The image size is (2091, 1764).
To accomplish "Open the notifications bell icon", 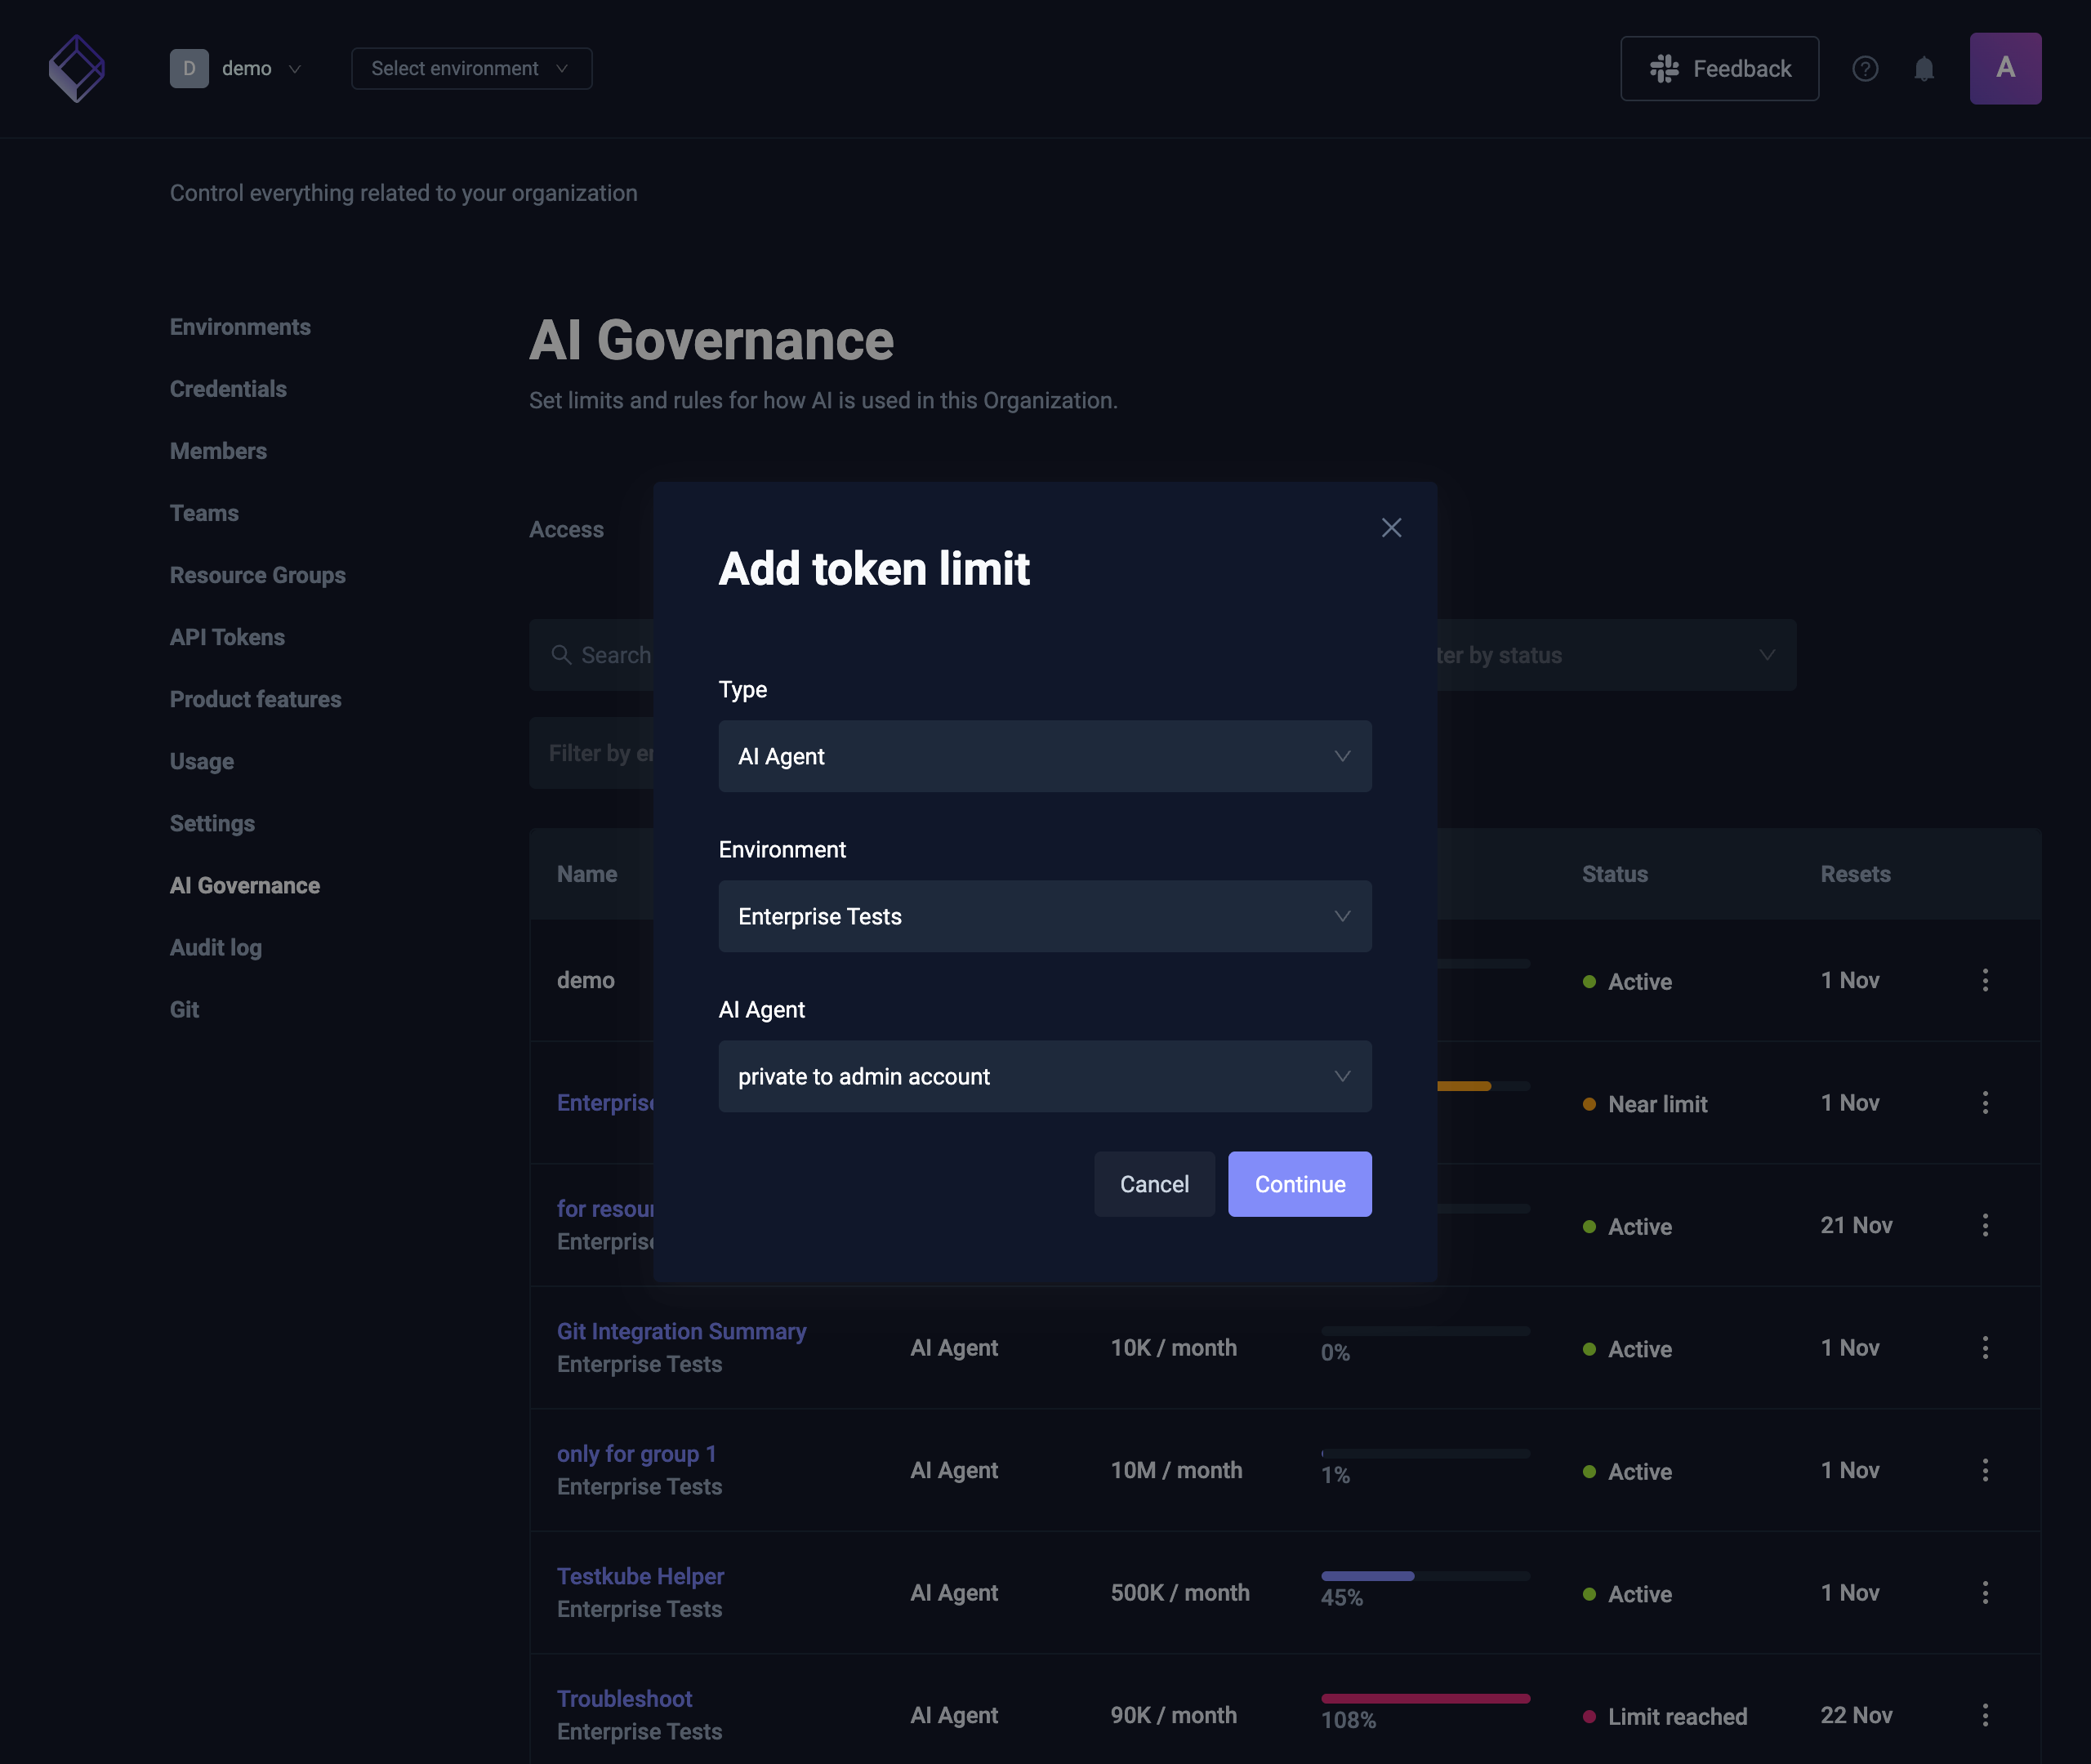I will coord(1924,68).
